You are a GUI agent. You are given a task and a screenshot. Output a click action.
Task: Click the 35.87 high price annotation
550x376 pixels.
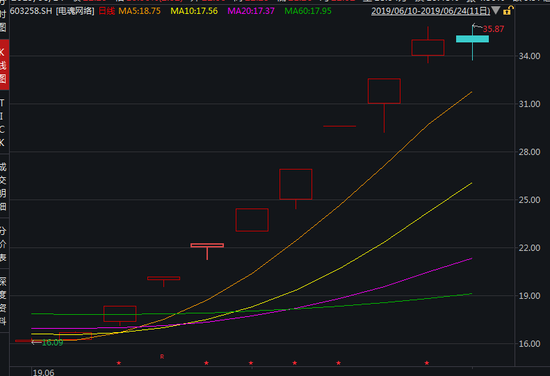tap(493, 29)
